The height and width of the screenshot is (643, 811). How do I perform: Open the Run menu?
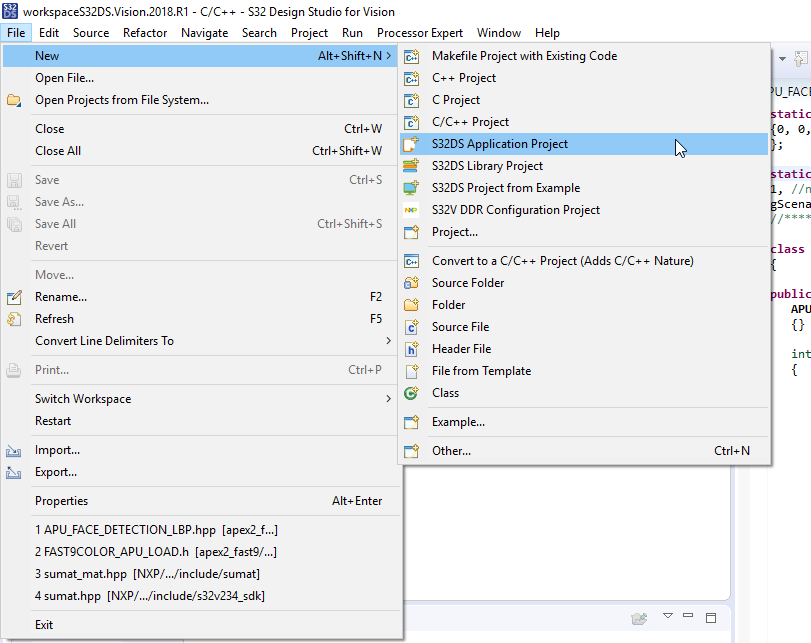pos(352,33)
